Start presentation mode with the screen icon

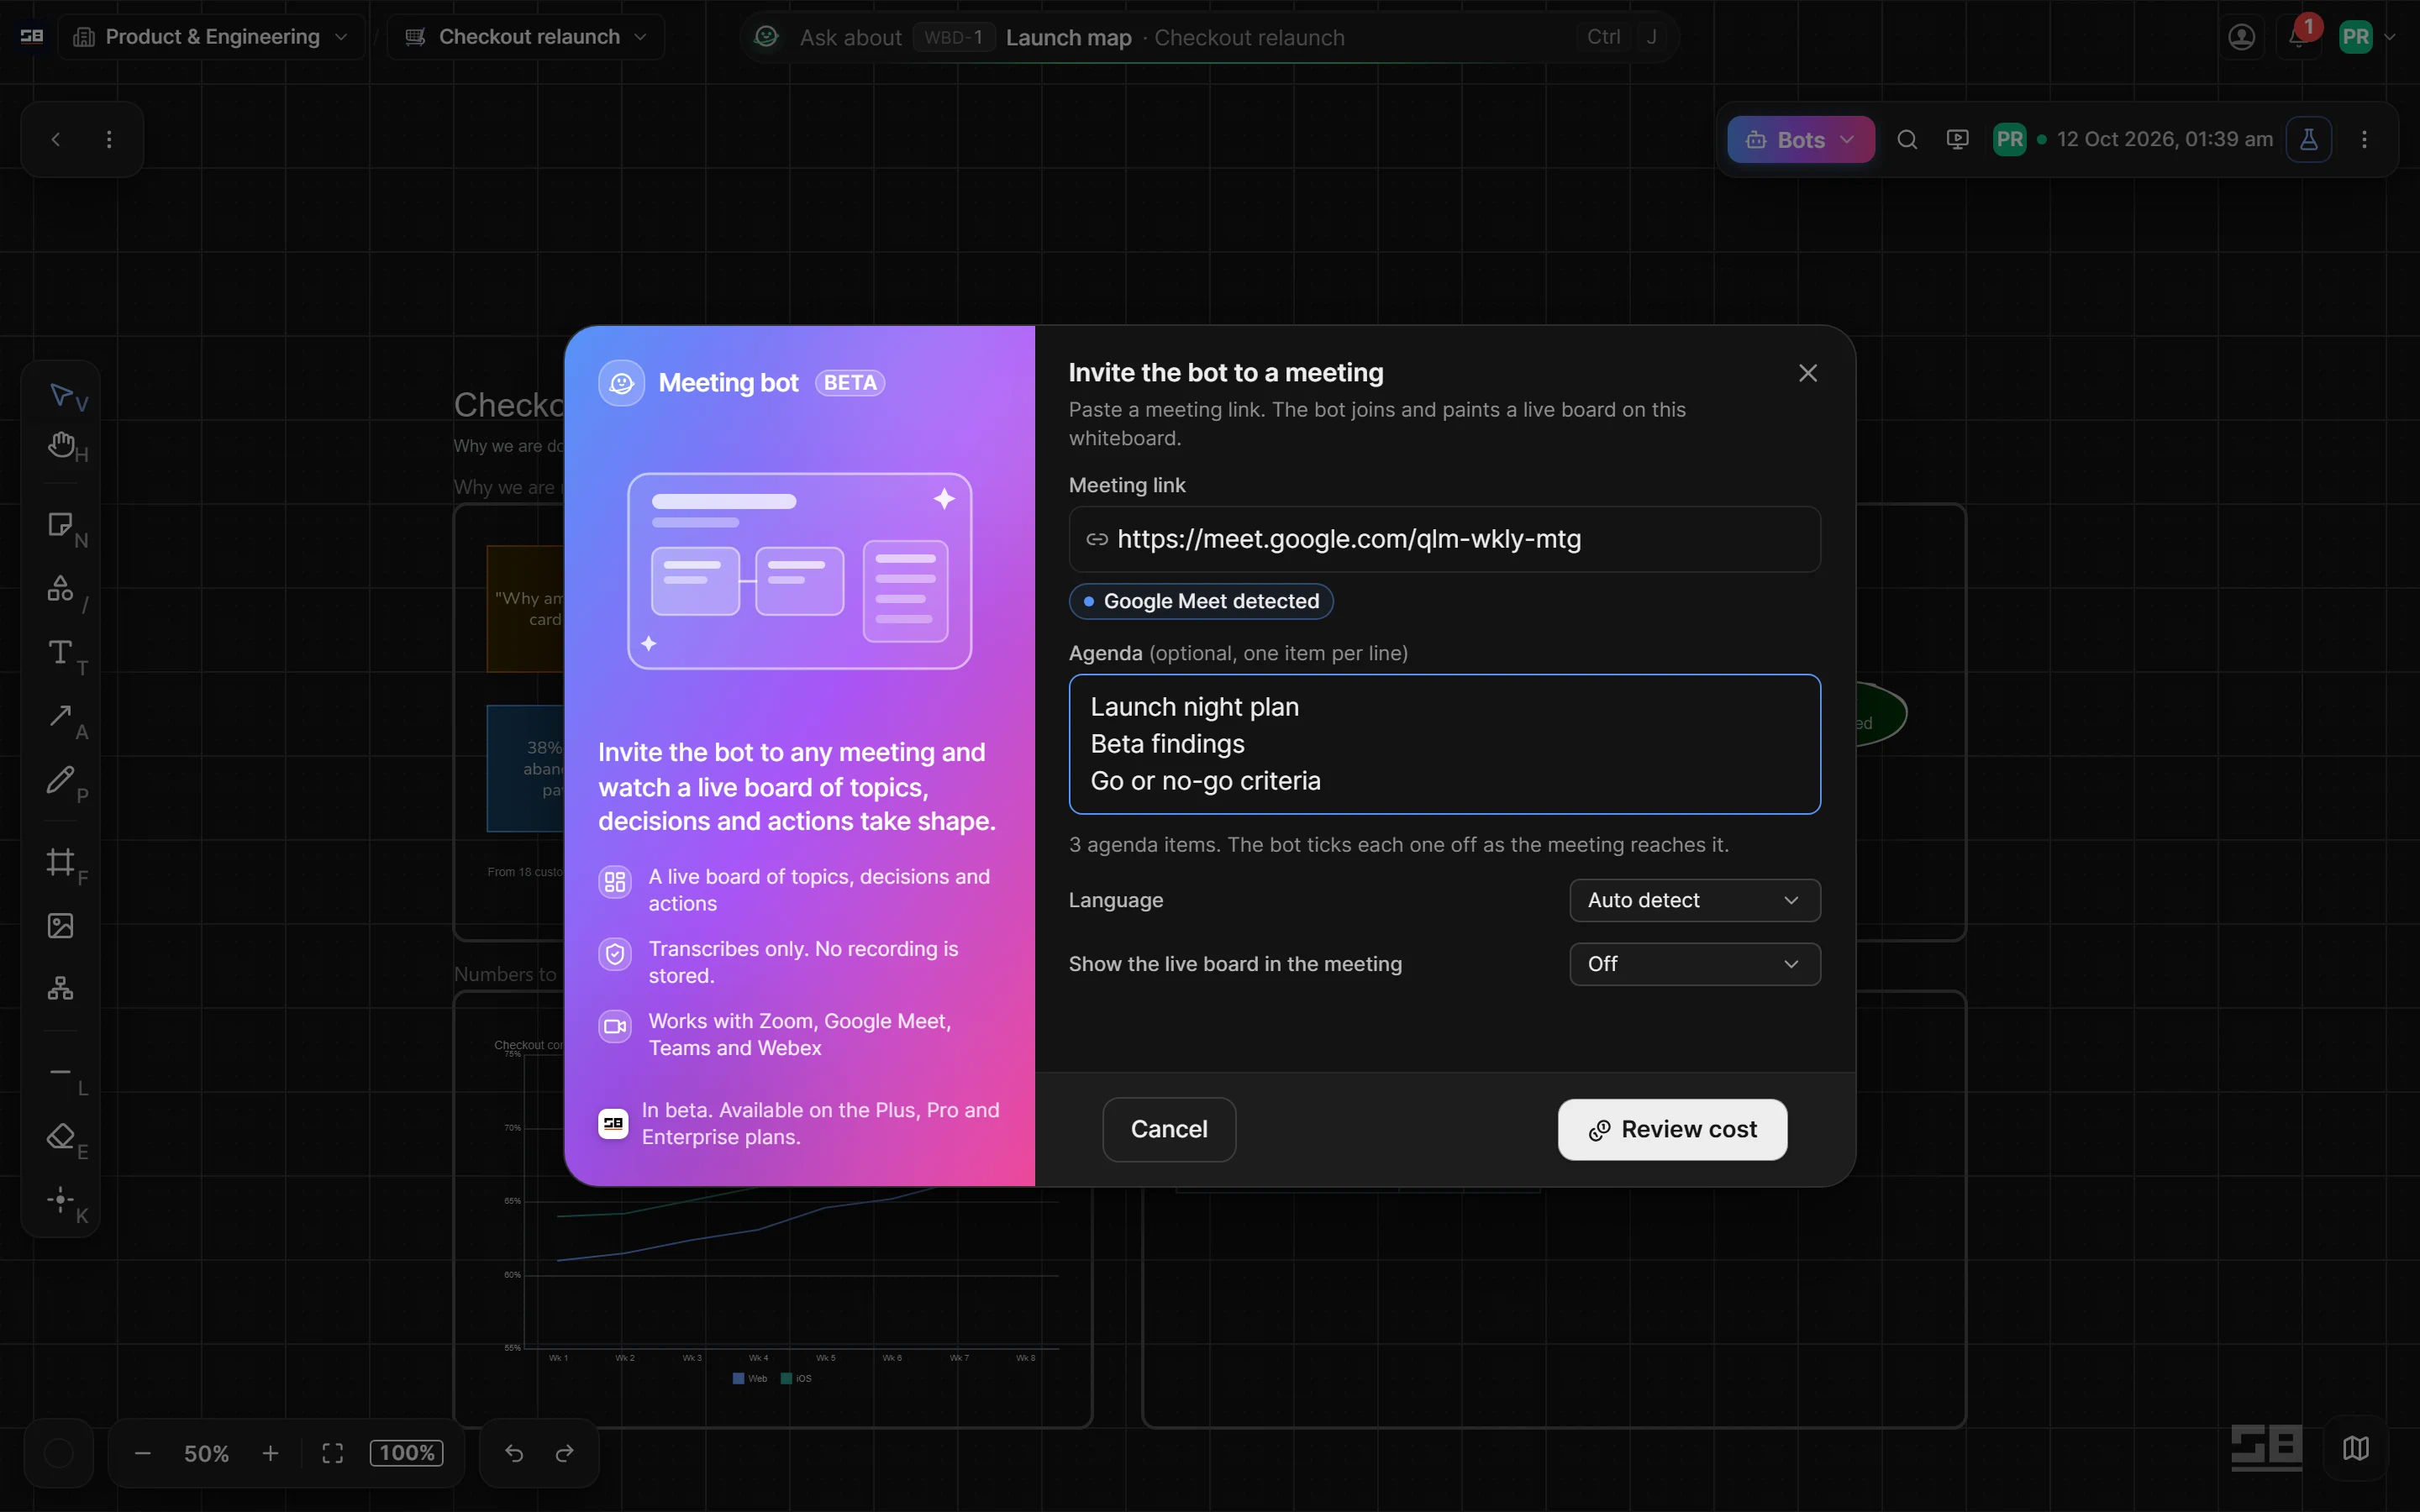(1958, 140)
